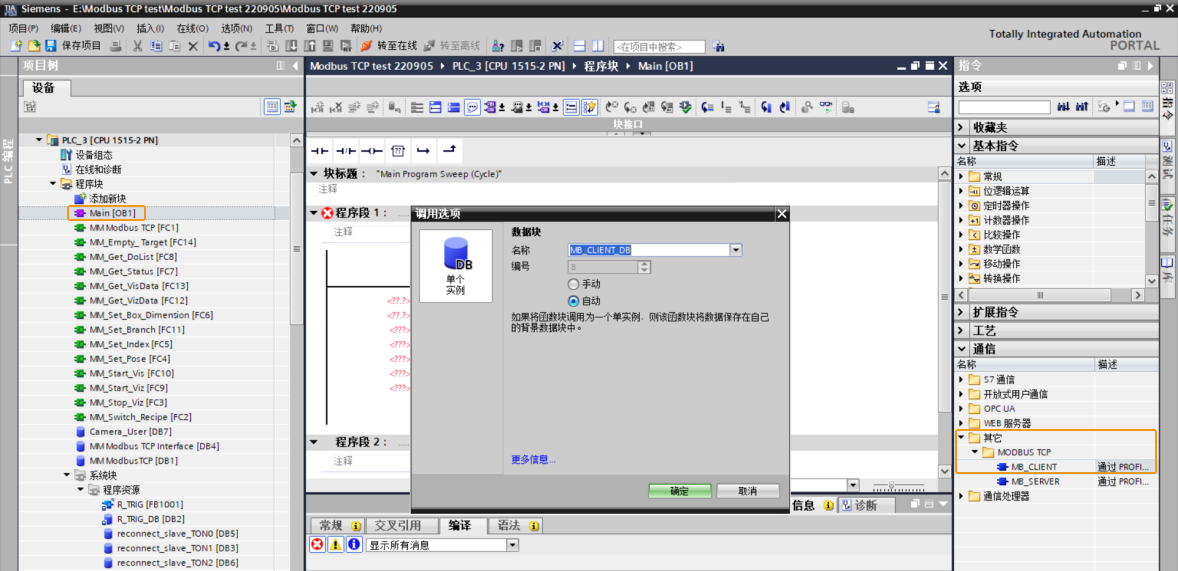Select MB_SERVER instruction in list
The height and width of the screenshot is (571, 1178).
[x=1035, y=482]
